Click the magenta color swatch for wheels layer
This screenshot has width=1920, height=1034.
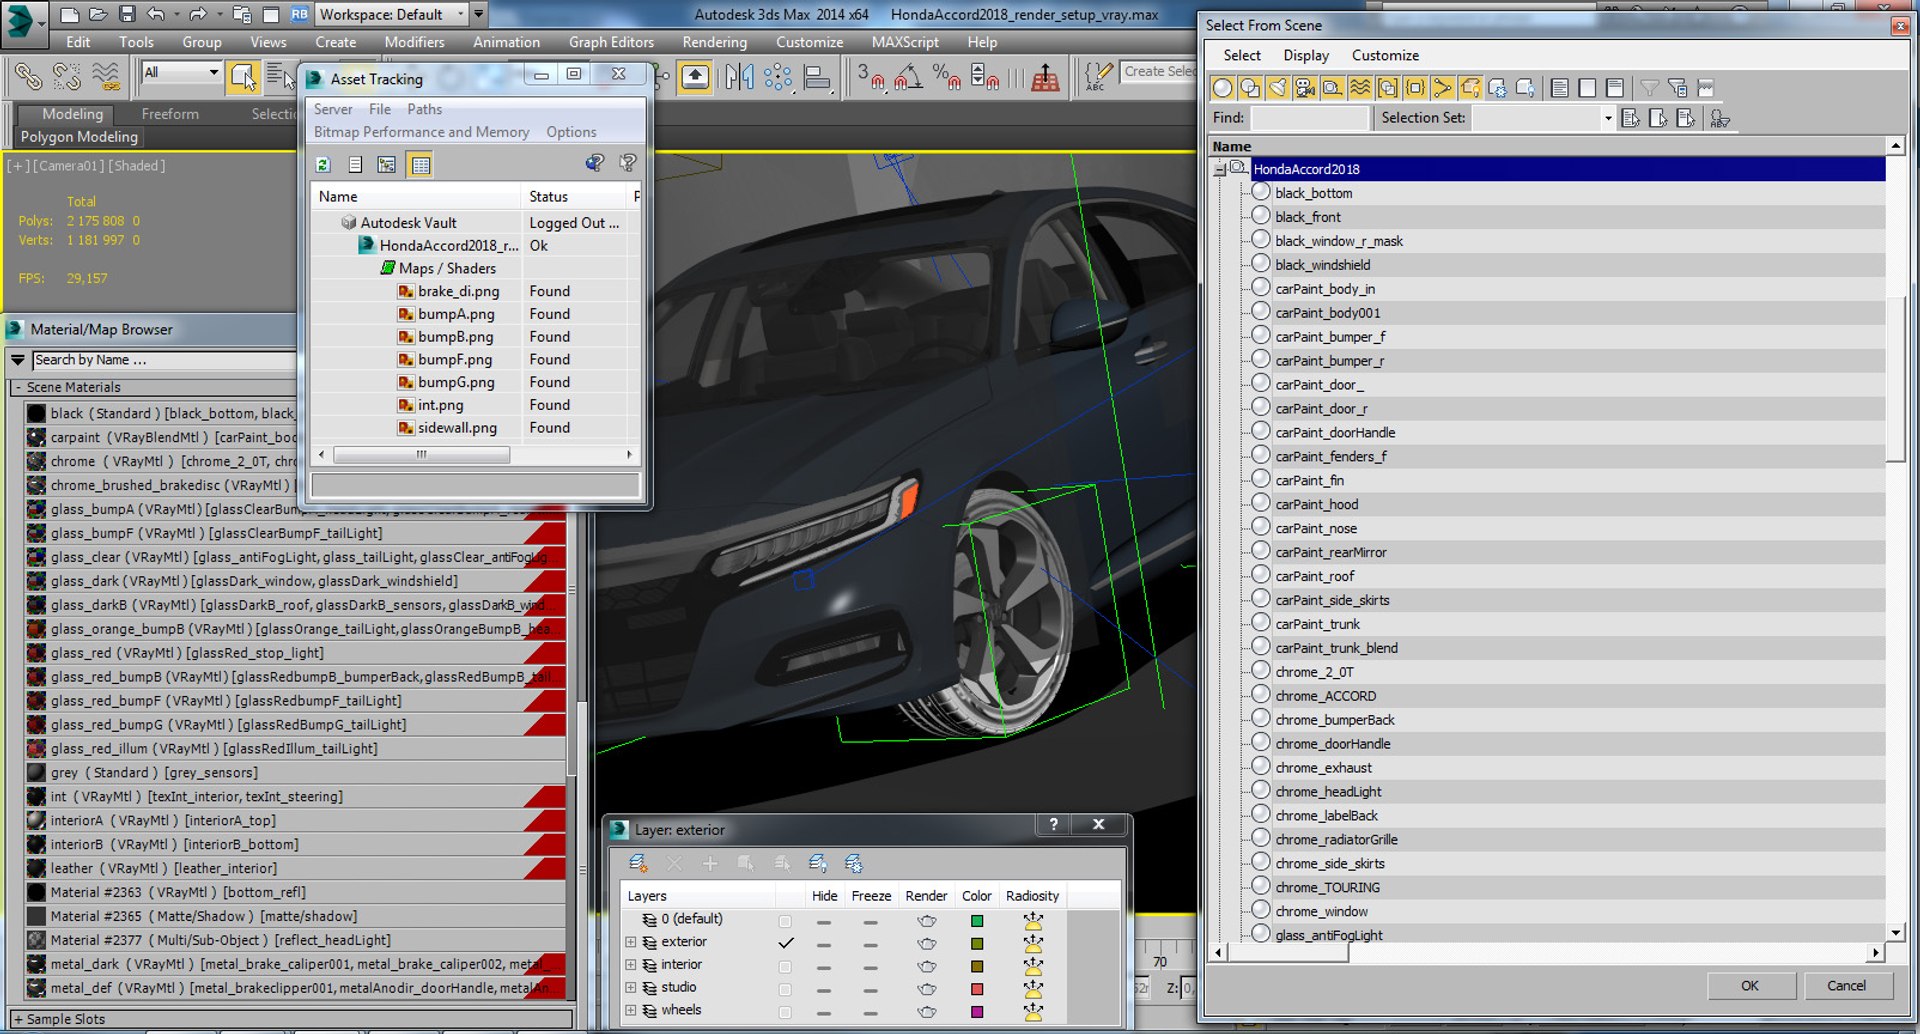[977, 1012]
